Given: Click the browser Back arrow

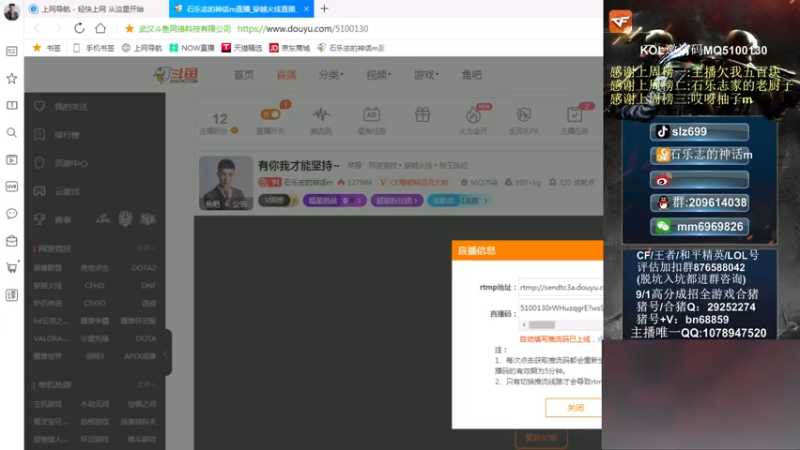Looking at the screenshot, I should tap(37, 29).
